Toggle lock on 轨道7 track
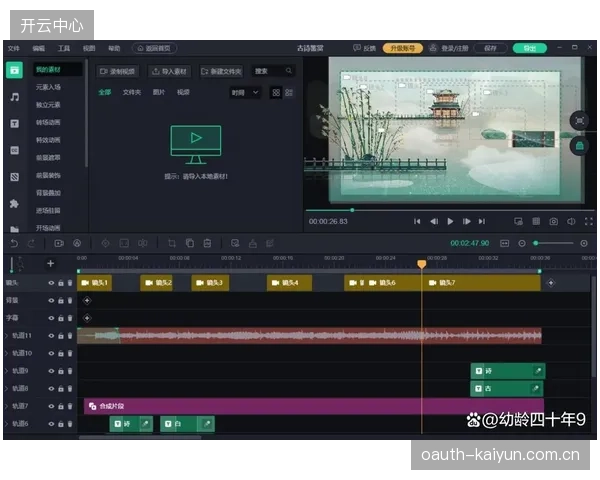The image size is (600, 480). [x=60, y=406]
